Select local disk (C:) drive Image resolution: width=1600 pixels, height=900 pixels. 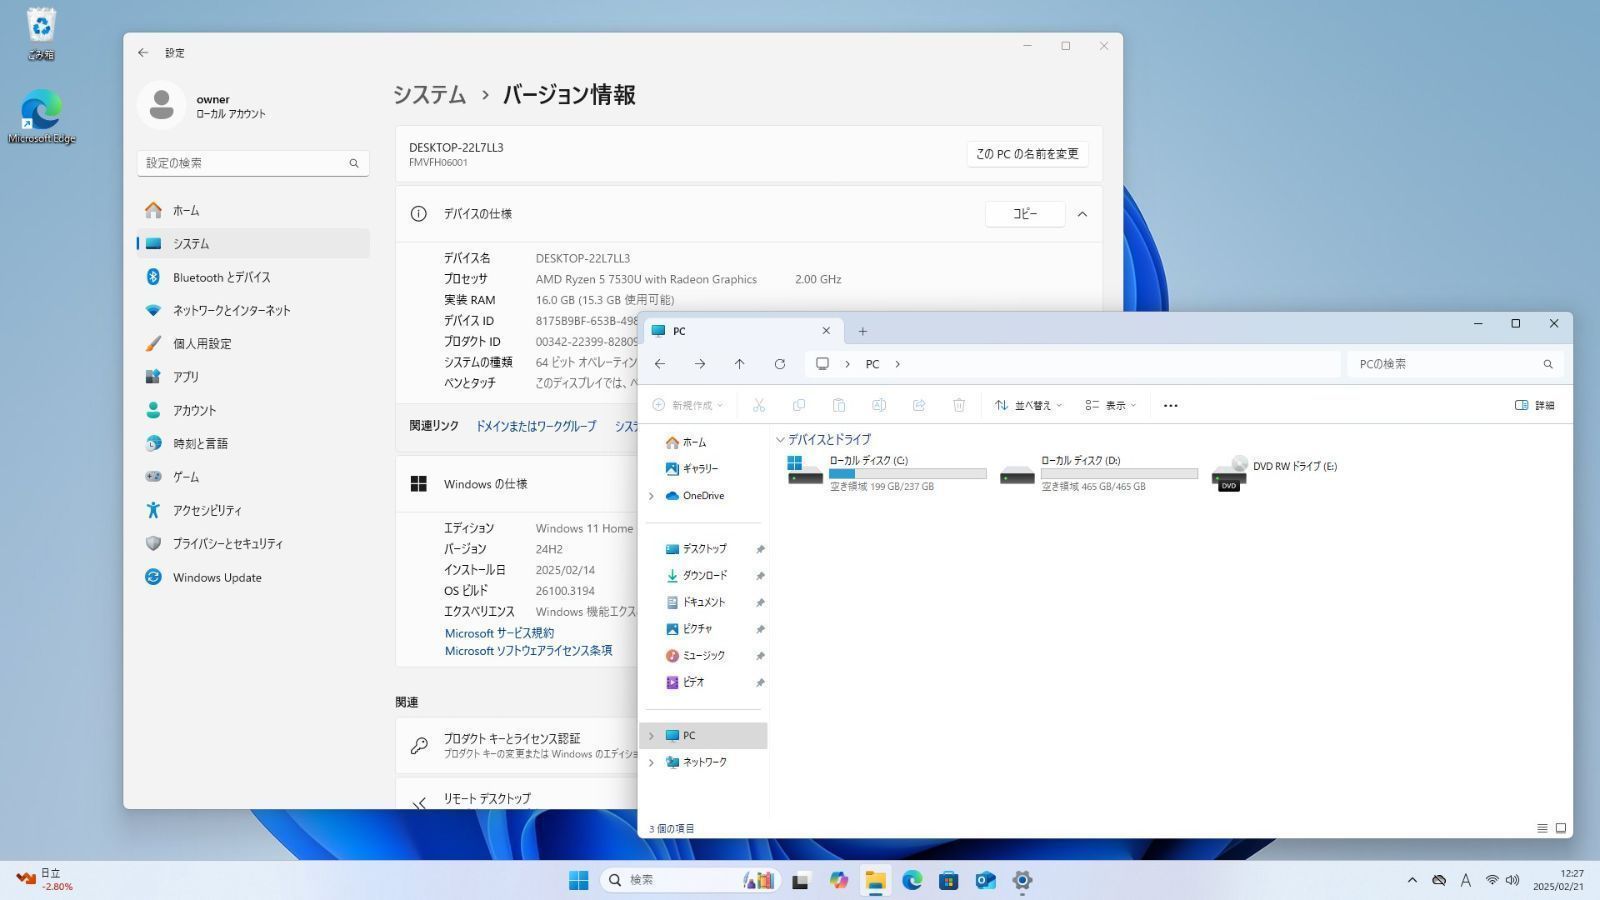[886, 473]
